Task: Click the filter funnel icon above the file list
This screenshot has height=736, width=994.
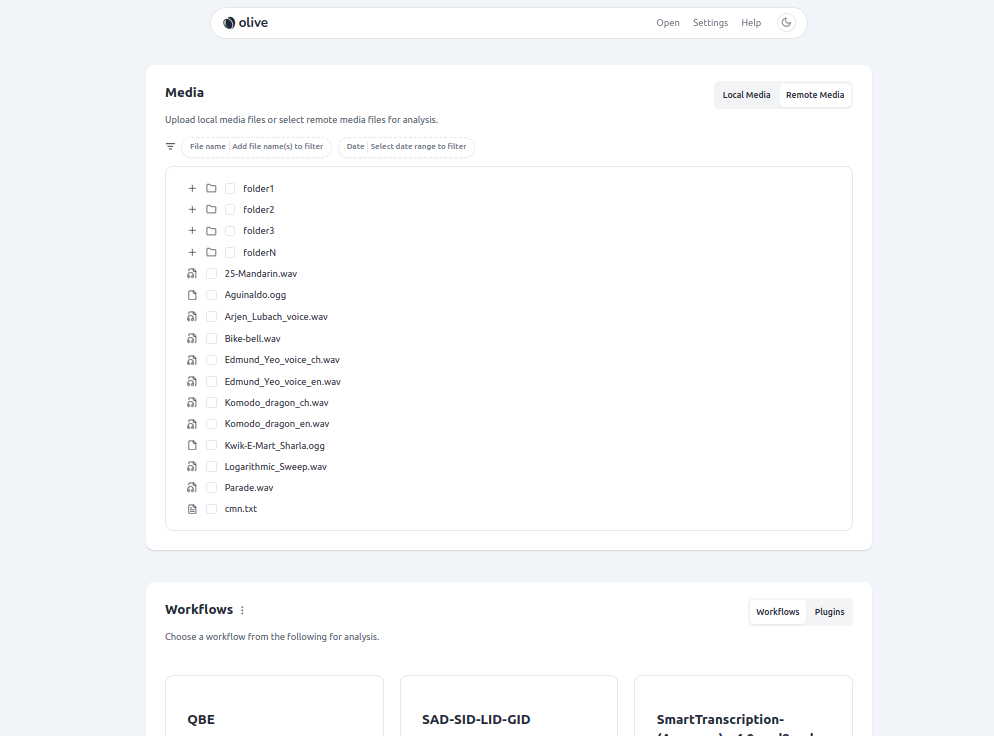Action: click(170, 146)
